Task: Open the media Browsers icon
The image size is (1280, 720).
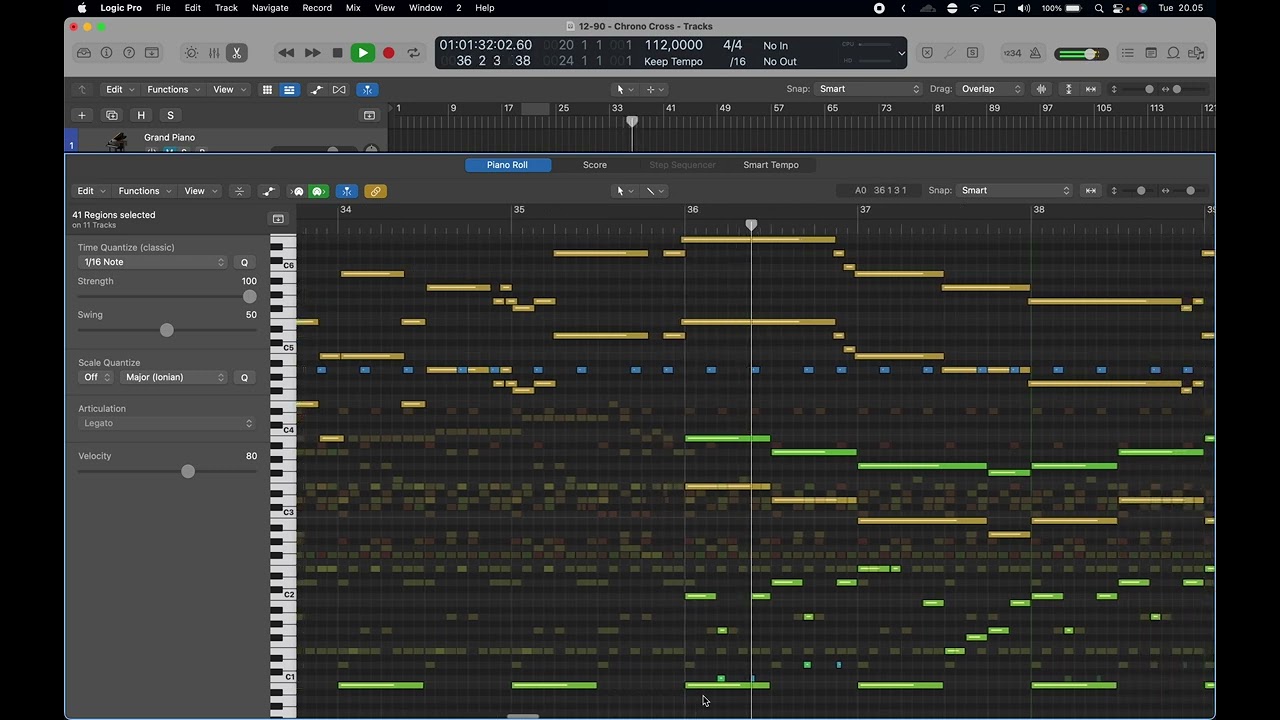Action: click(x=1196, y=53)
